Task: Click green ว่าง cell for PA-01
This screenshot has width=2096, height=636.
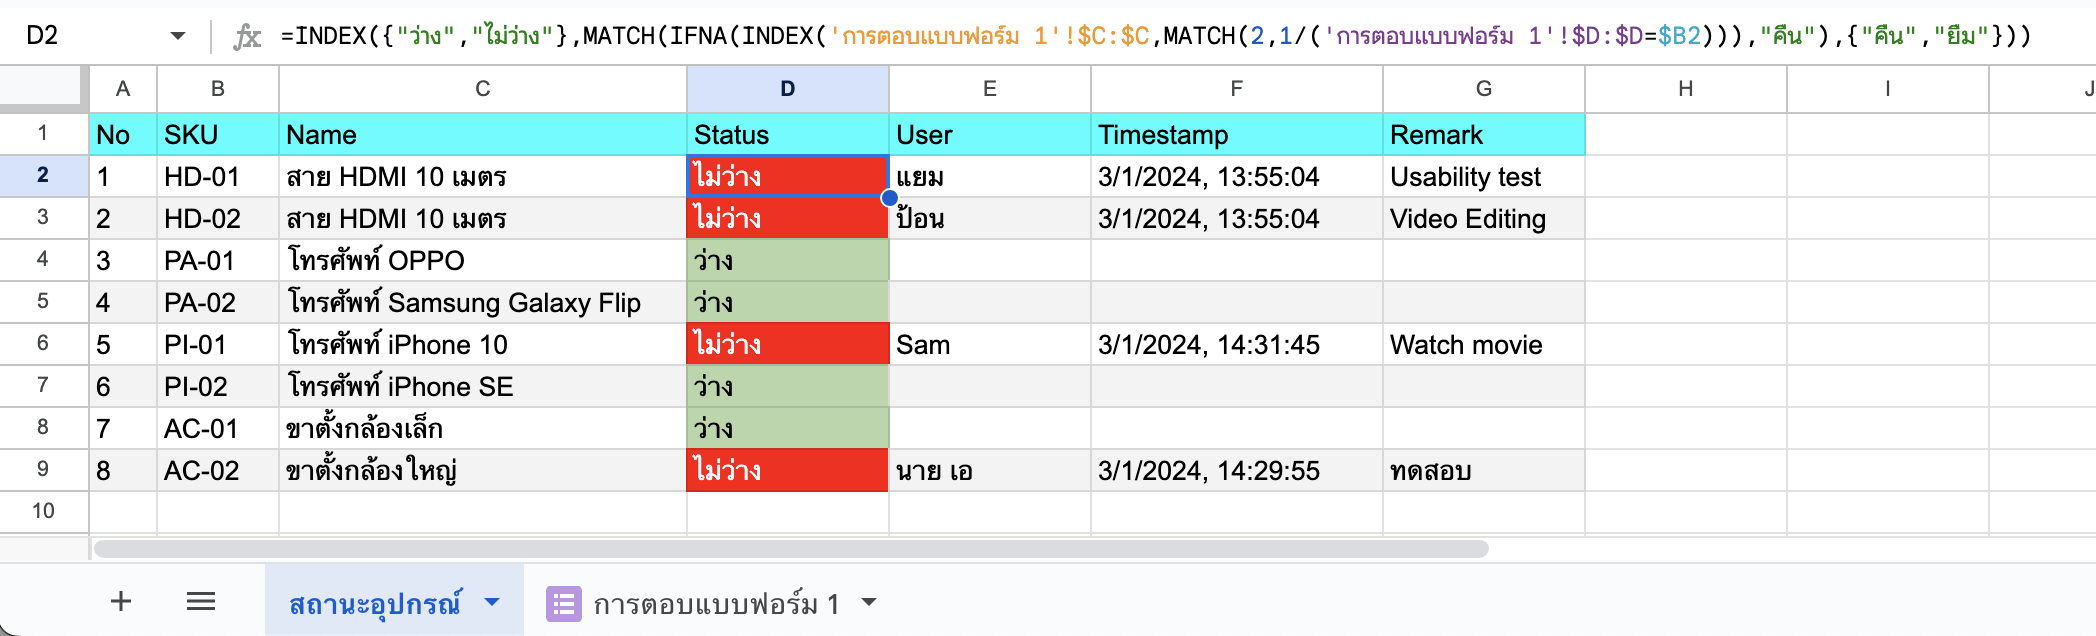Action: click(x=787, y=261)
